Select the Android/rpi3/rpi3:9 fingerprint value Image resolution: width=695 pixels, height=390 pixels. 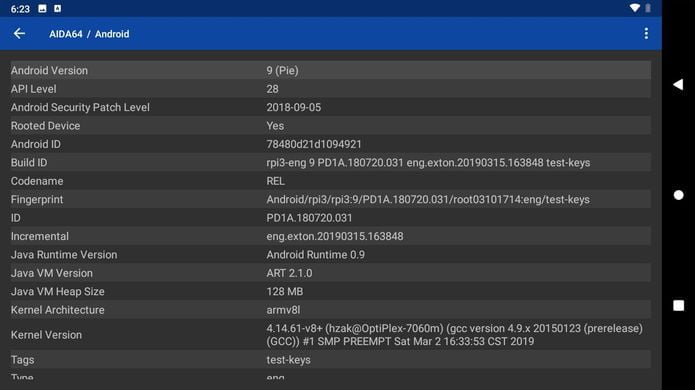pyautogui.click(x=428, y=199)
